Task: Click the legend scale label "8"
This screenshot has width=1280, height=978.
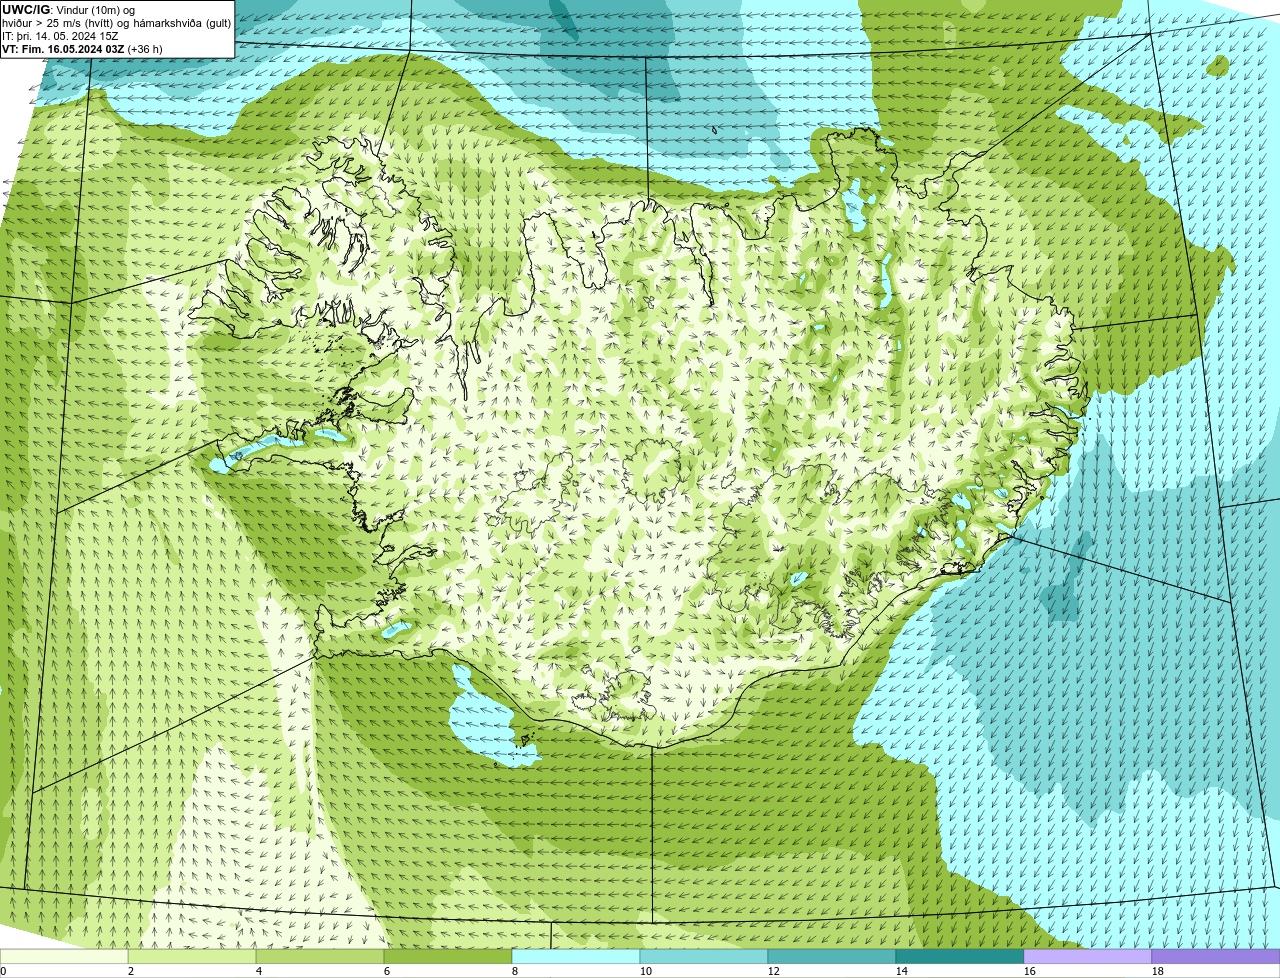Action: [515, 971]
